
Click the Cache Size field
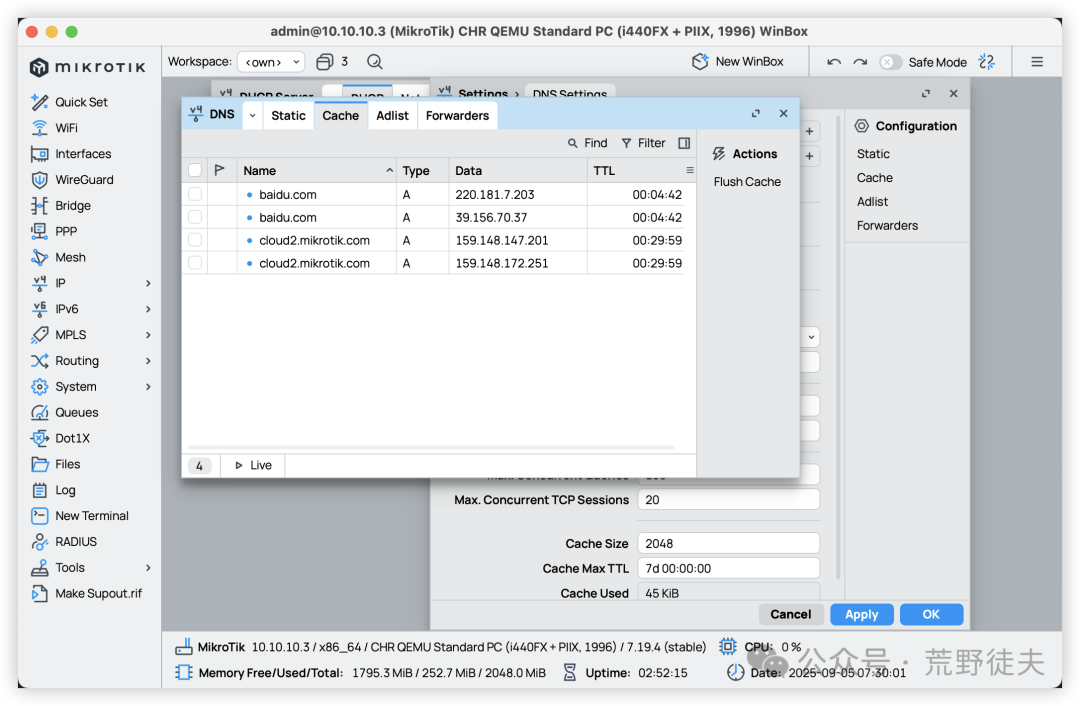point(729,543)
